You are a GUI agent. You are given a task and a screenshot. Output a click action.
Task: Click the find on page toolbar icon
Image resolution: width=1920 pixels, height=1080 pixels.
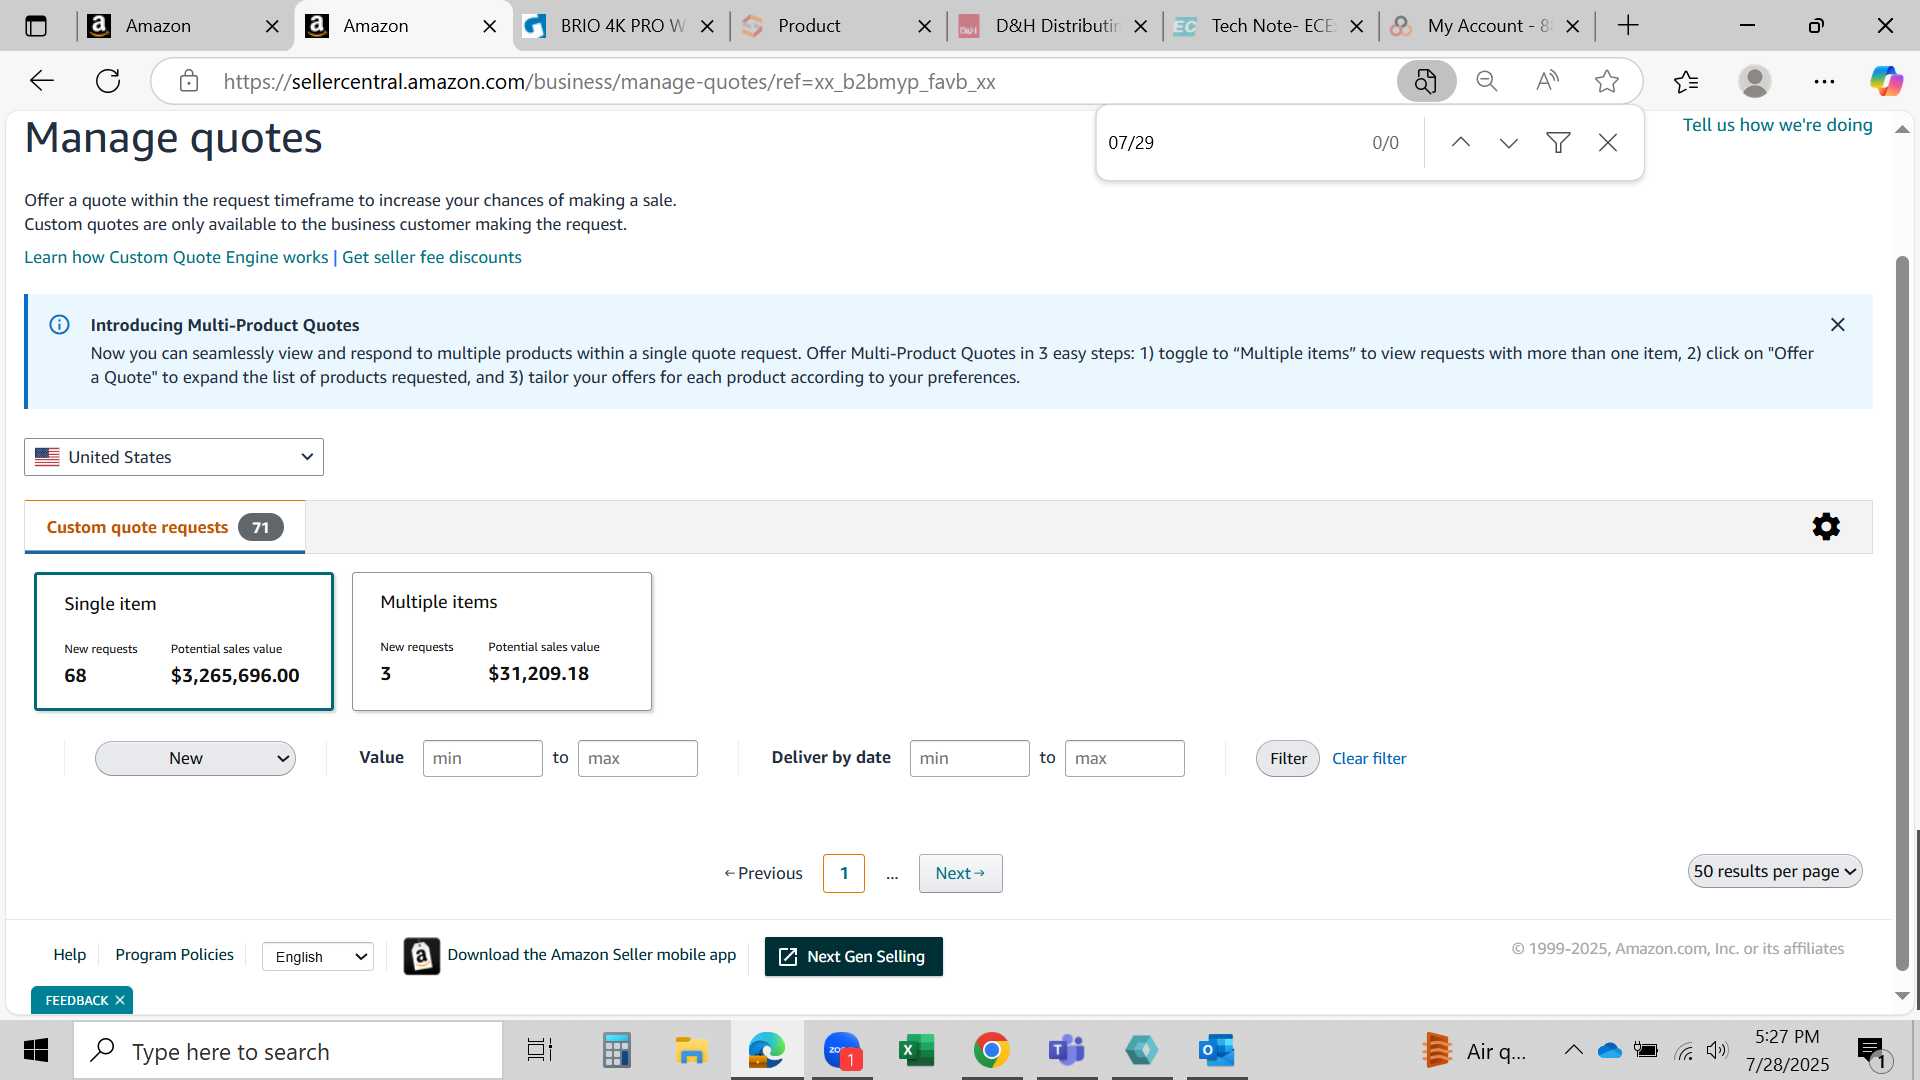pyautogui.click(x=1426, y=81)
